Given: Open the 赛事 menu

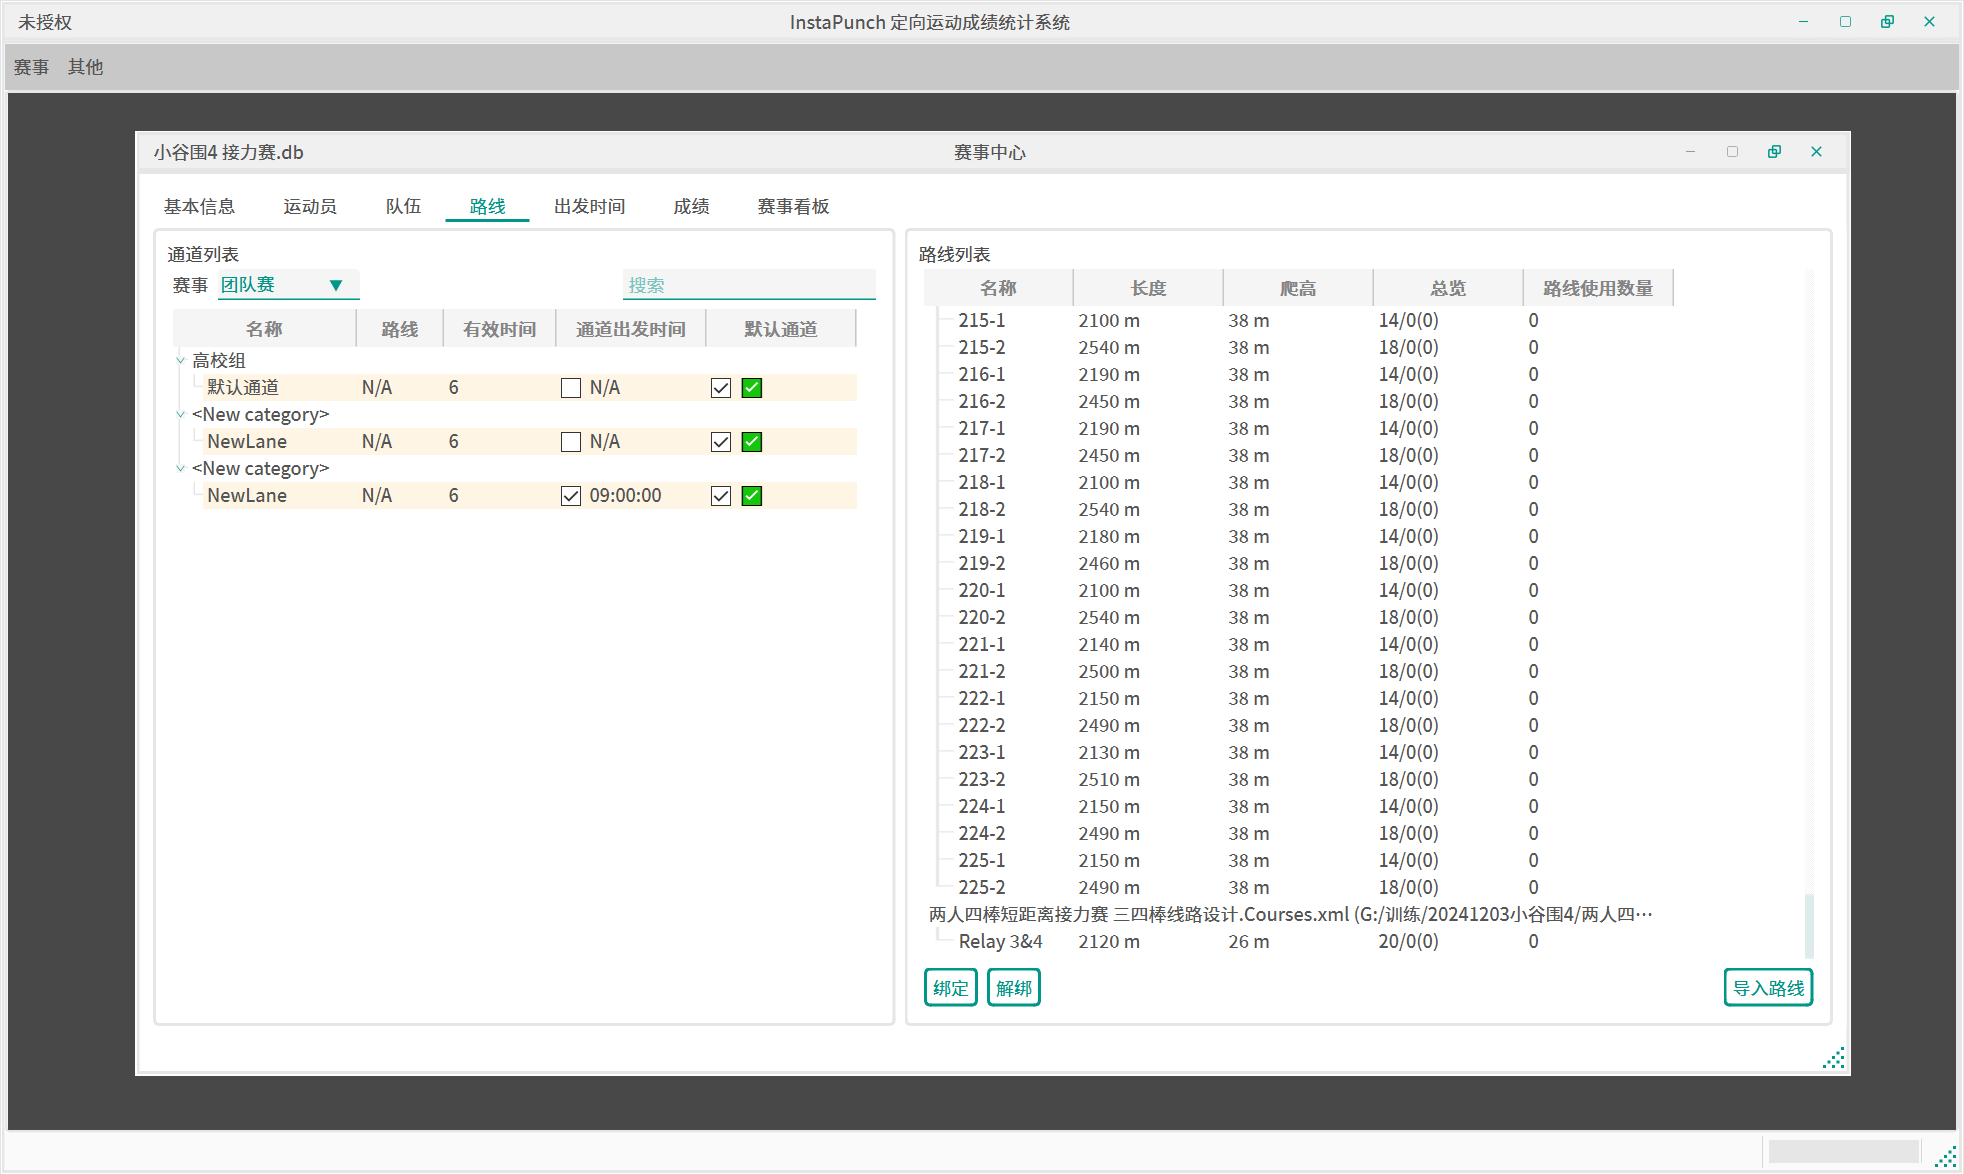Looking at the screenshot, I should coord(31,67).
